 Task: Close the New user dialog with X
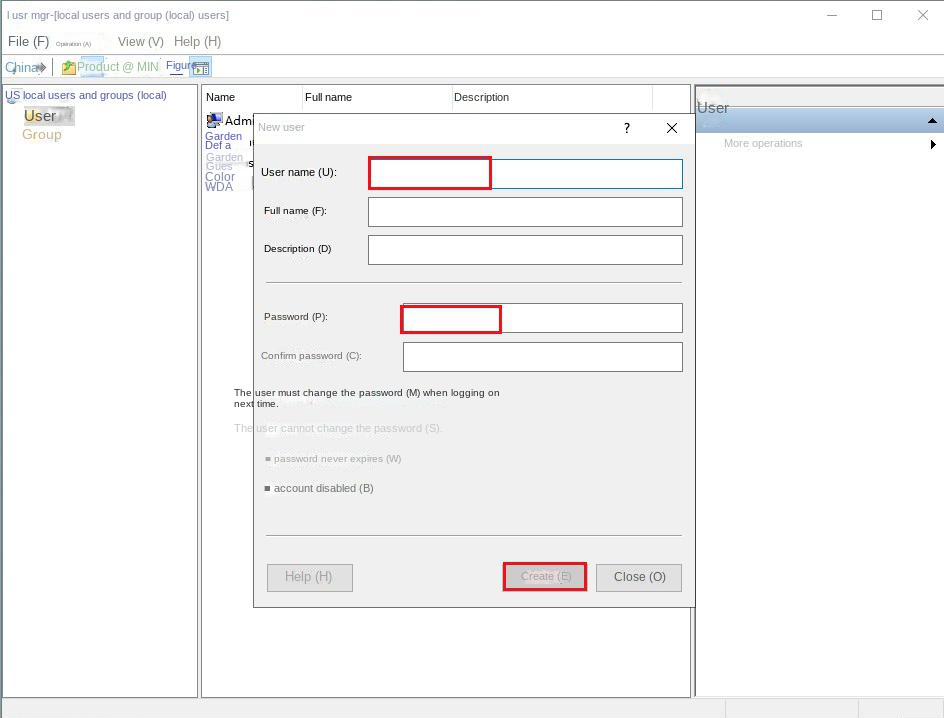672,128
